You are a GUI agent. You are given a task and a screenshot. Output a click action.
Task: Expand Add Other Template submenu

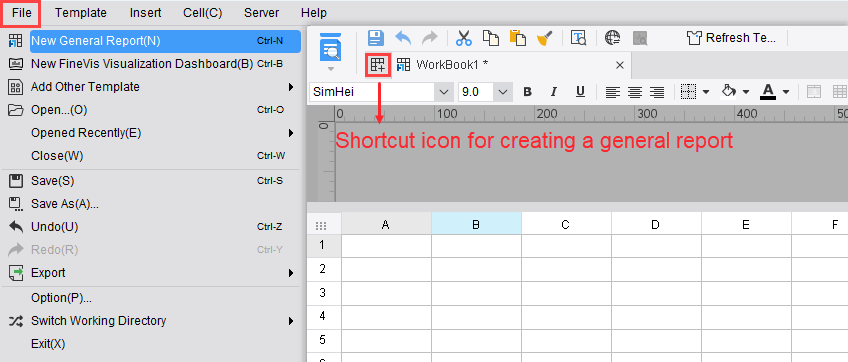pyautogui.click(x=151, y=87)
